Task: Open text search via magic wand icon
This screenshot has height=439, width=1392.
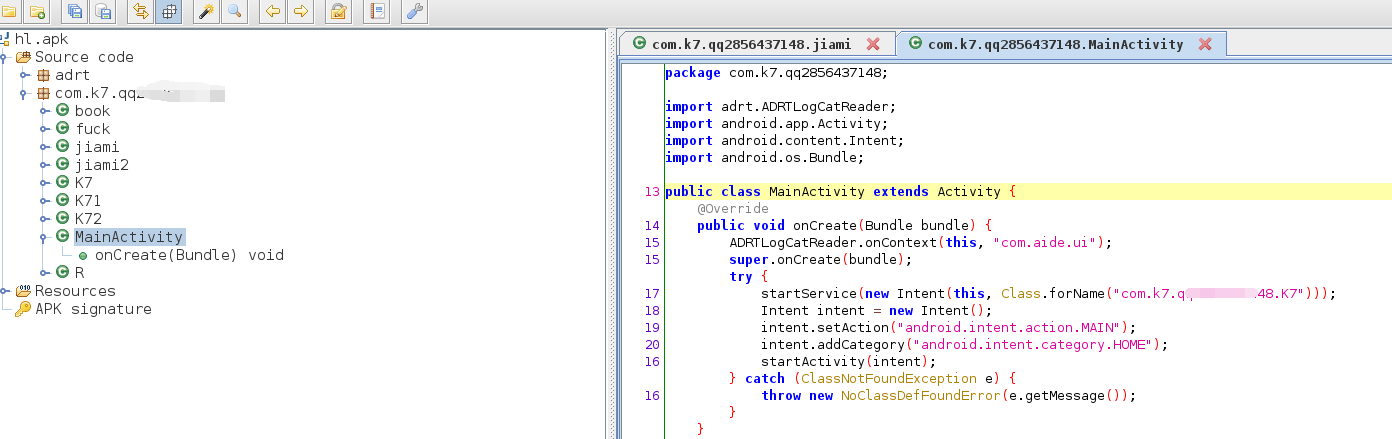Action: (x=206, y=12)
